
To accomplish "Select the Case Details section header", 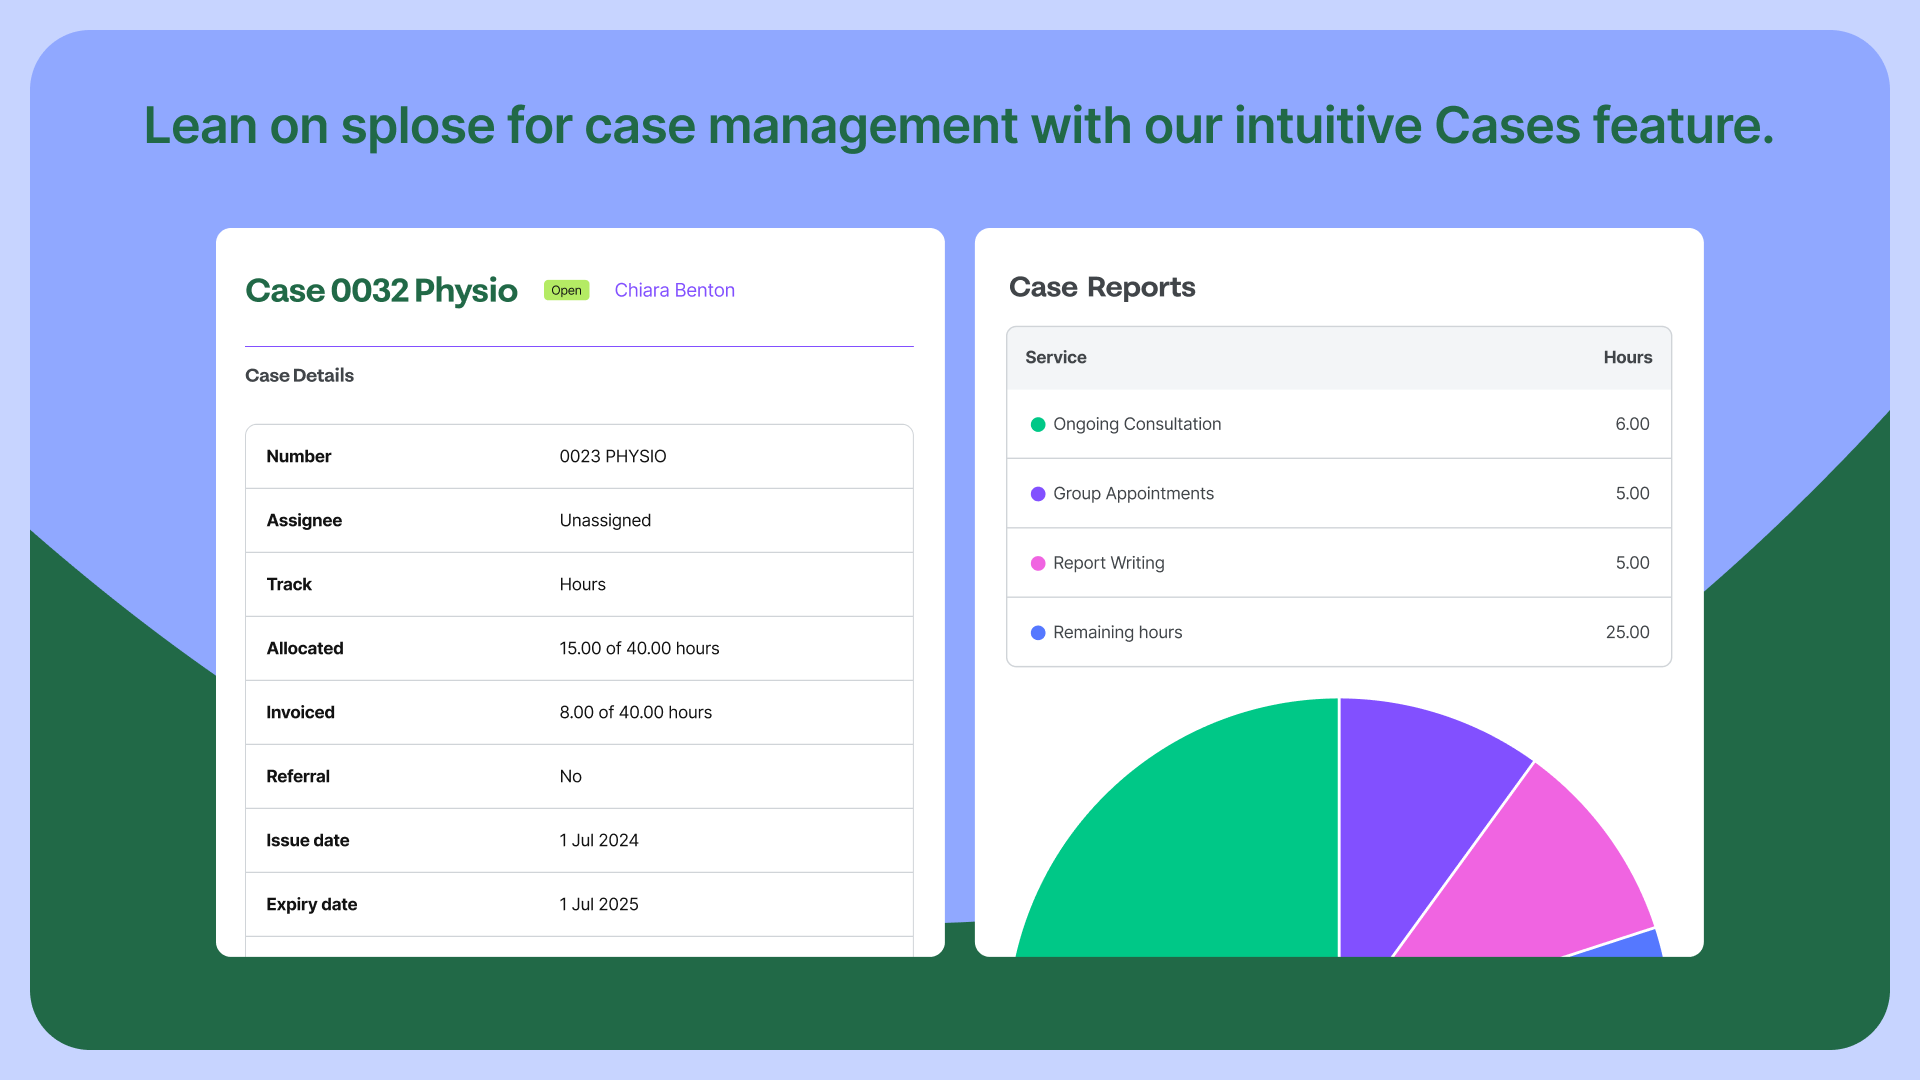I will click(x=299, y=375).
